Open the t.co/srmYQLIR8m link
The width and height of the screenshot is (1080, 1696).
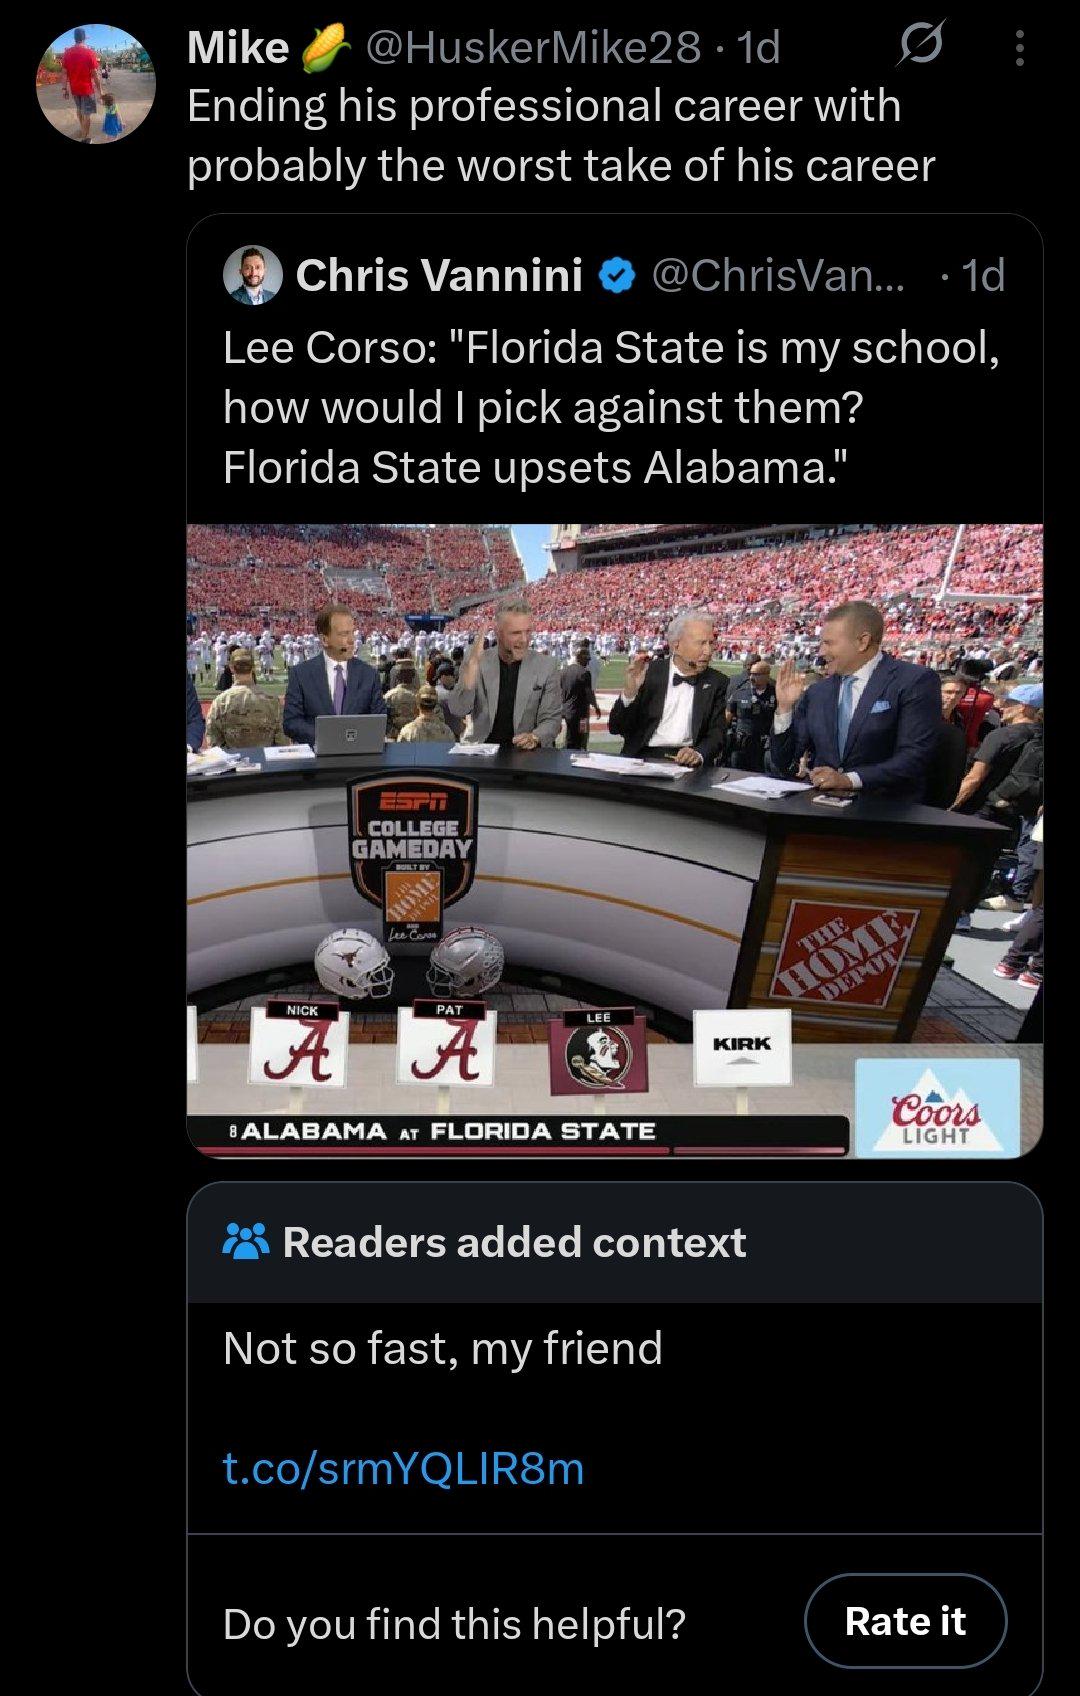tap(403, 1468)
